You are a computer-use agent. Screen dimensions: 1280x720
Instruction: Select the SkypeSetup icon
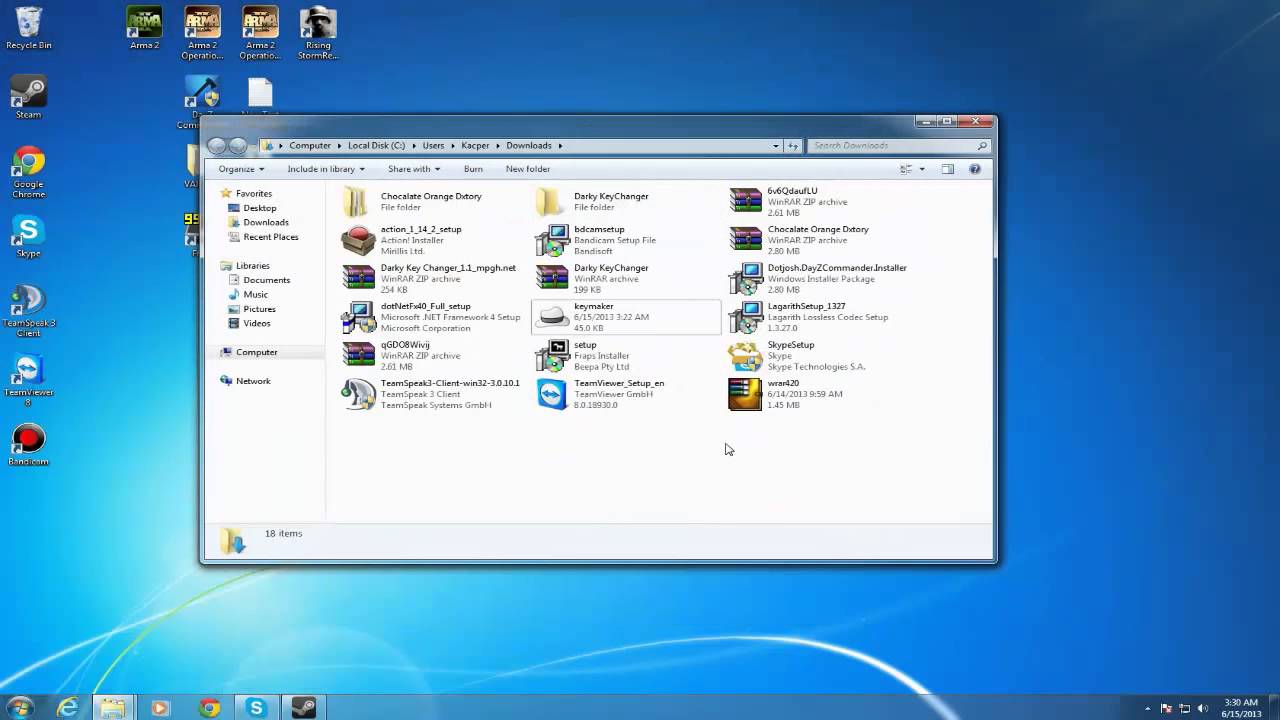pos(745,355)
